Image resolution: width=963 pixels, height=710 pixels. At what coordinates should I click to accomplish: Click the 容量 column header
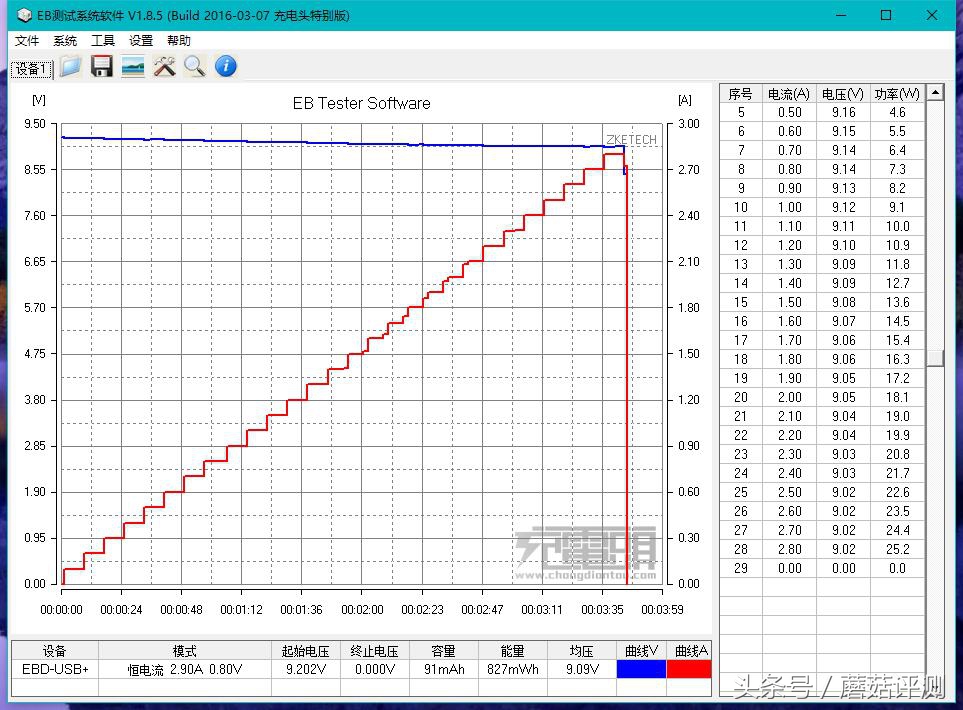pyautogui.click(x=443, y=650)
